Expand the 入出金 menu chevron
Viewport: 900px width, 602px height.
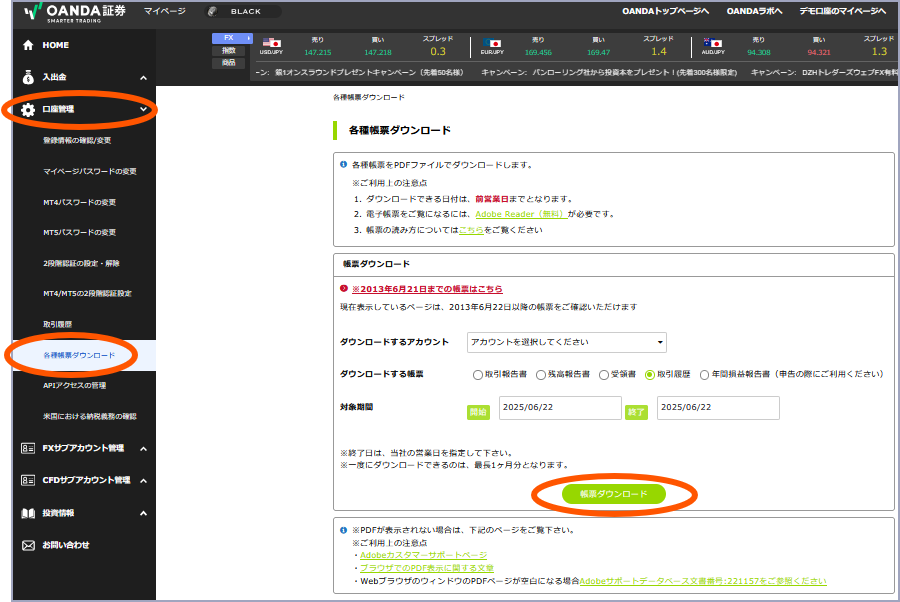click(143, 77)
